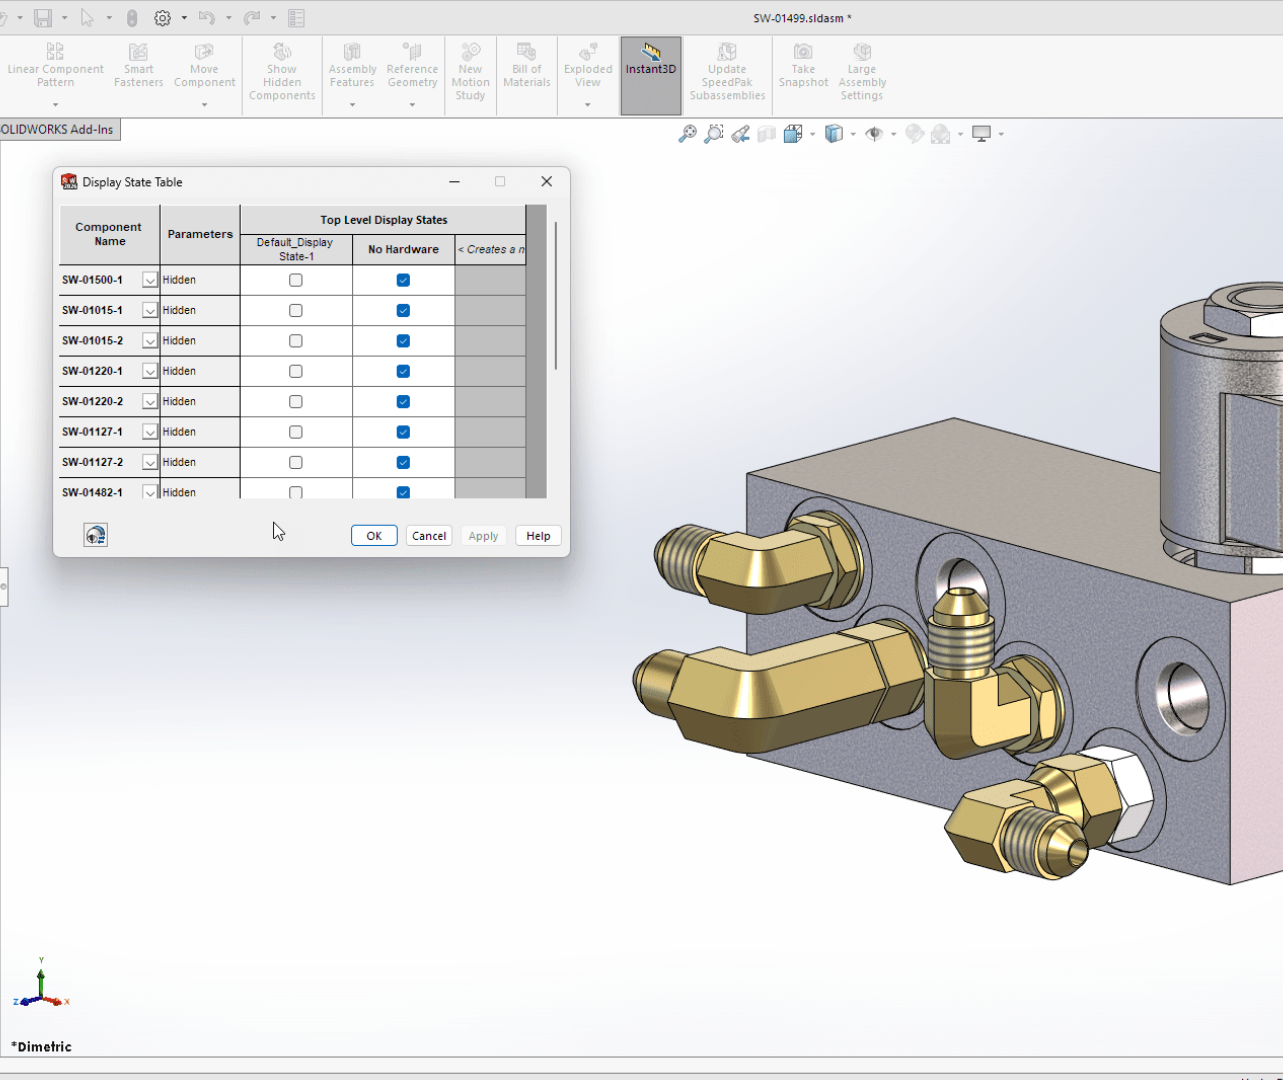Click the Cancel button
Image resolution: width=1283 pixels, height=1080 pixels.
click(x=429, y=536)
